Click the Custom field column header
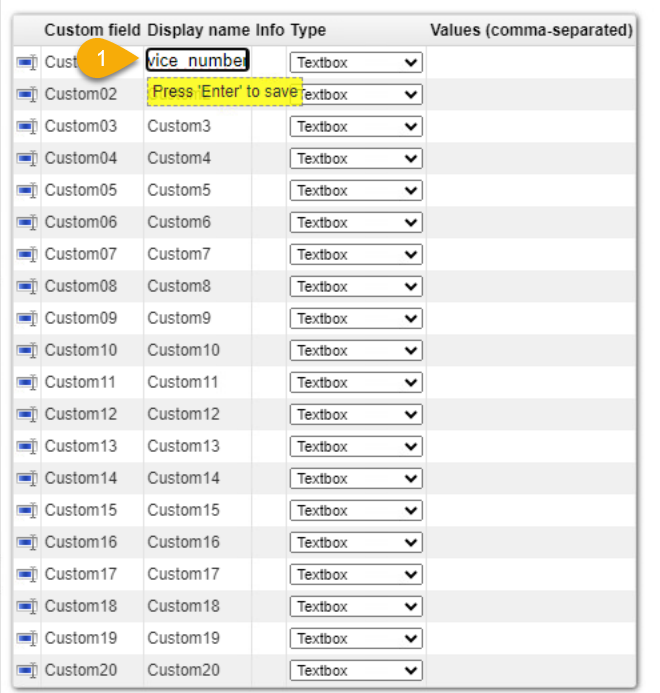 point(92,30)
